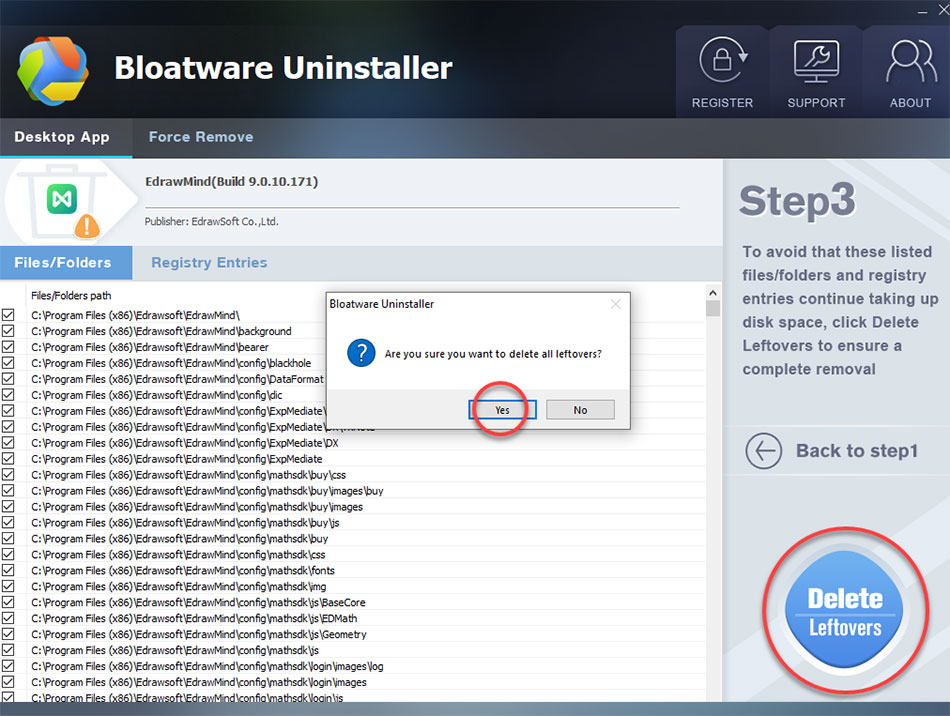The image size is (950, 716).
Task: Uncheck the mathsdk\fonts checkbox
Action: [x=8, y=570]
